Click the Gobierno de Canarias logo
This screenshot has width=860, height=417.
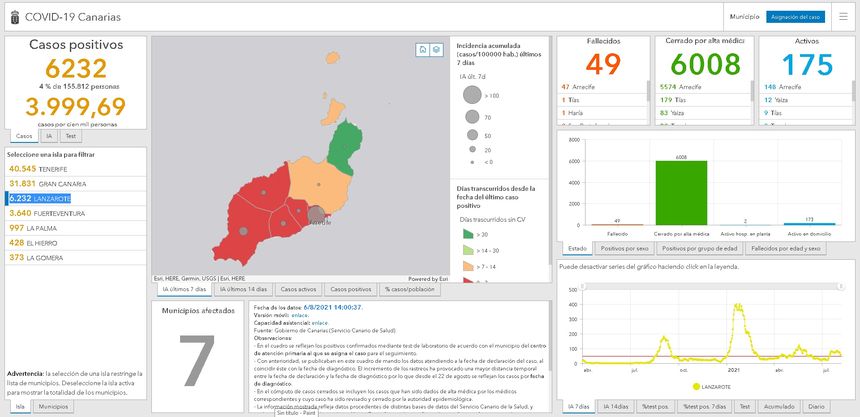15,18
